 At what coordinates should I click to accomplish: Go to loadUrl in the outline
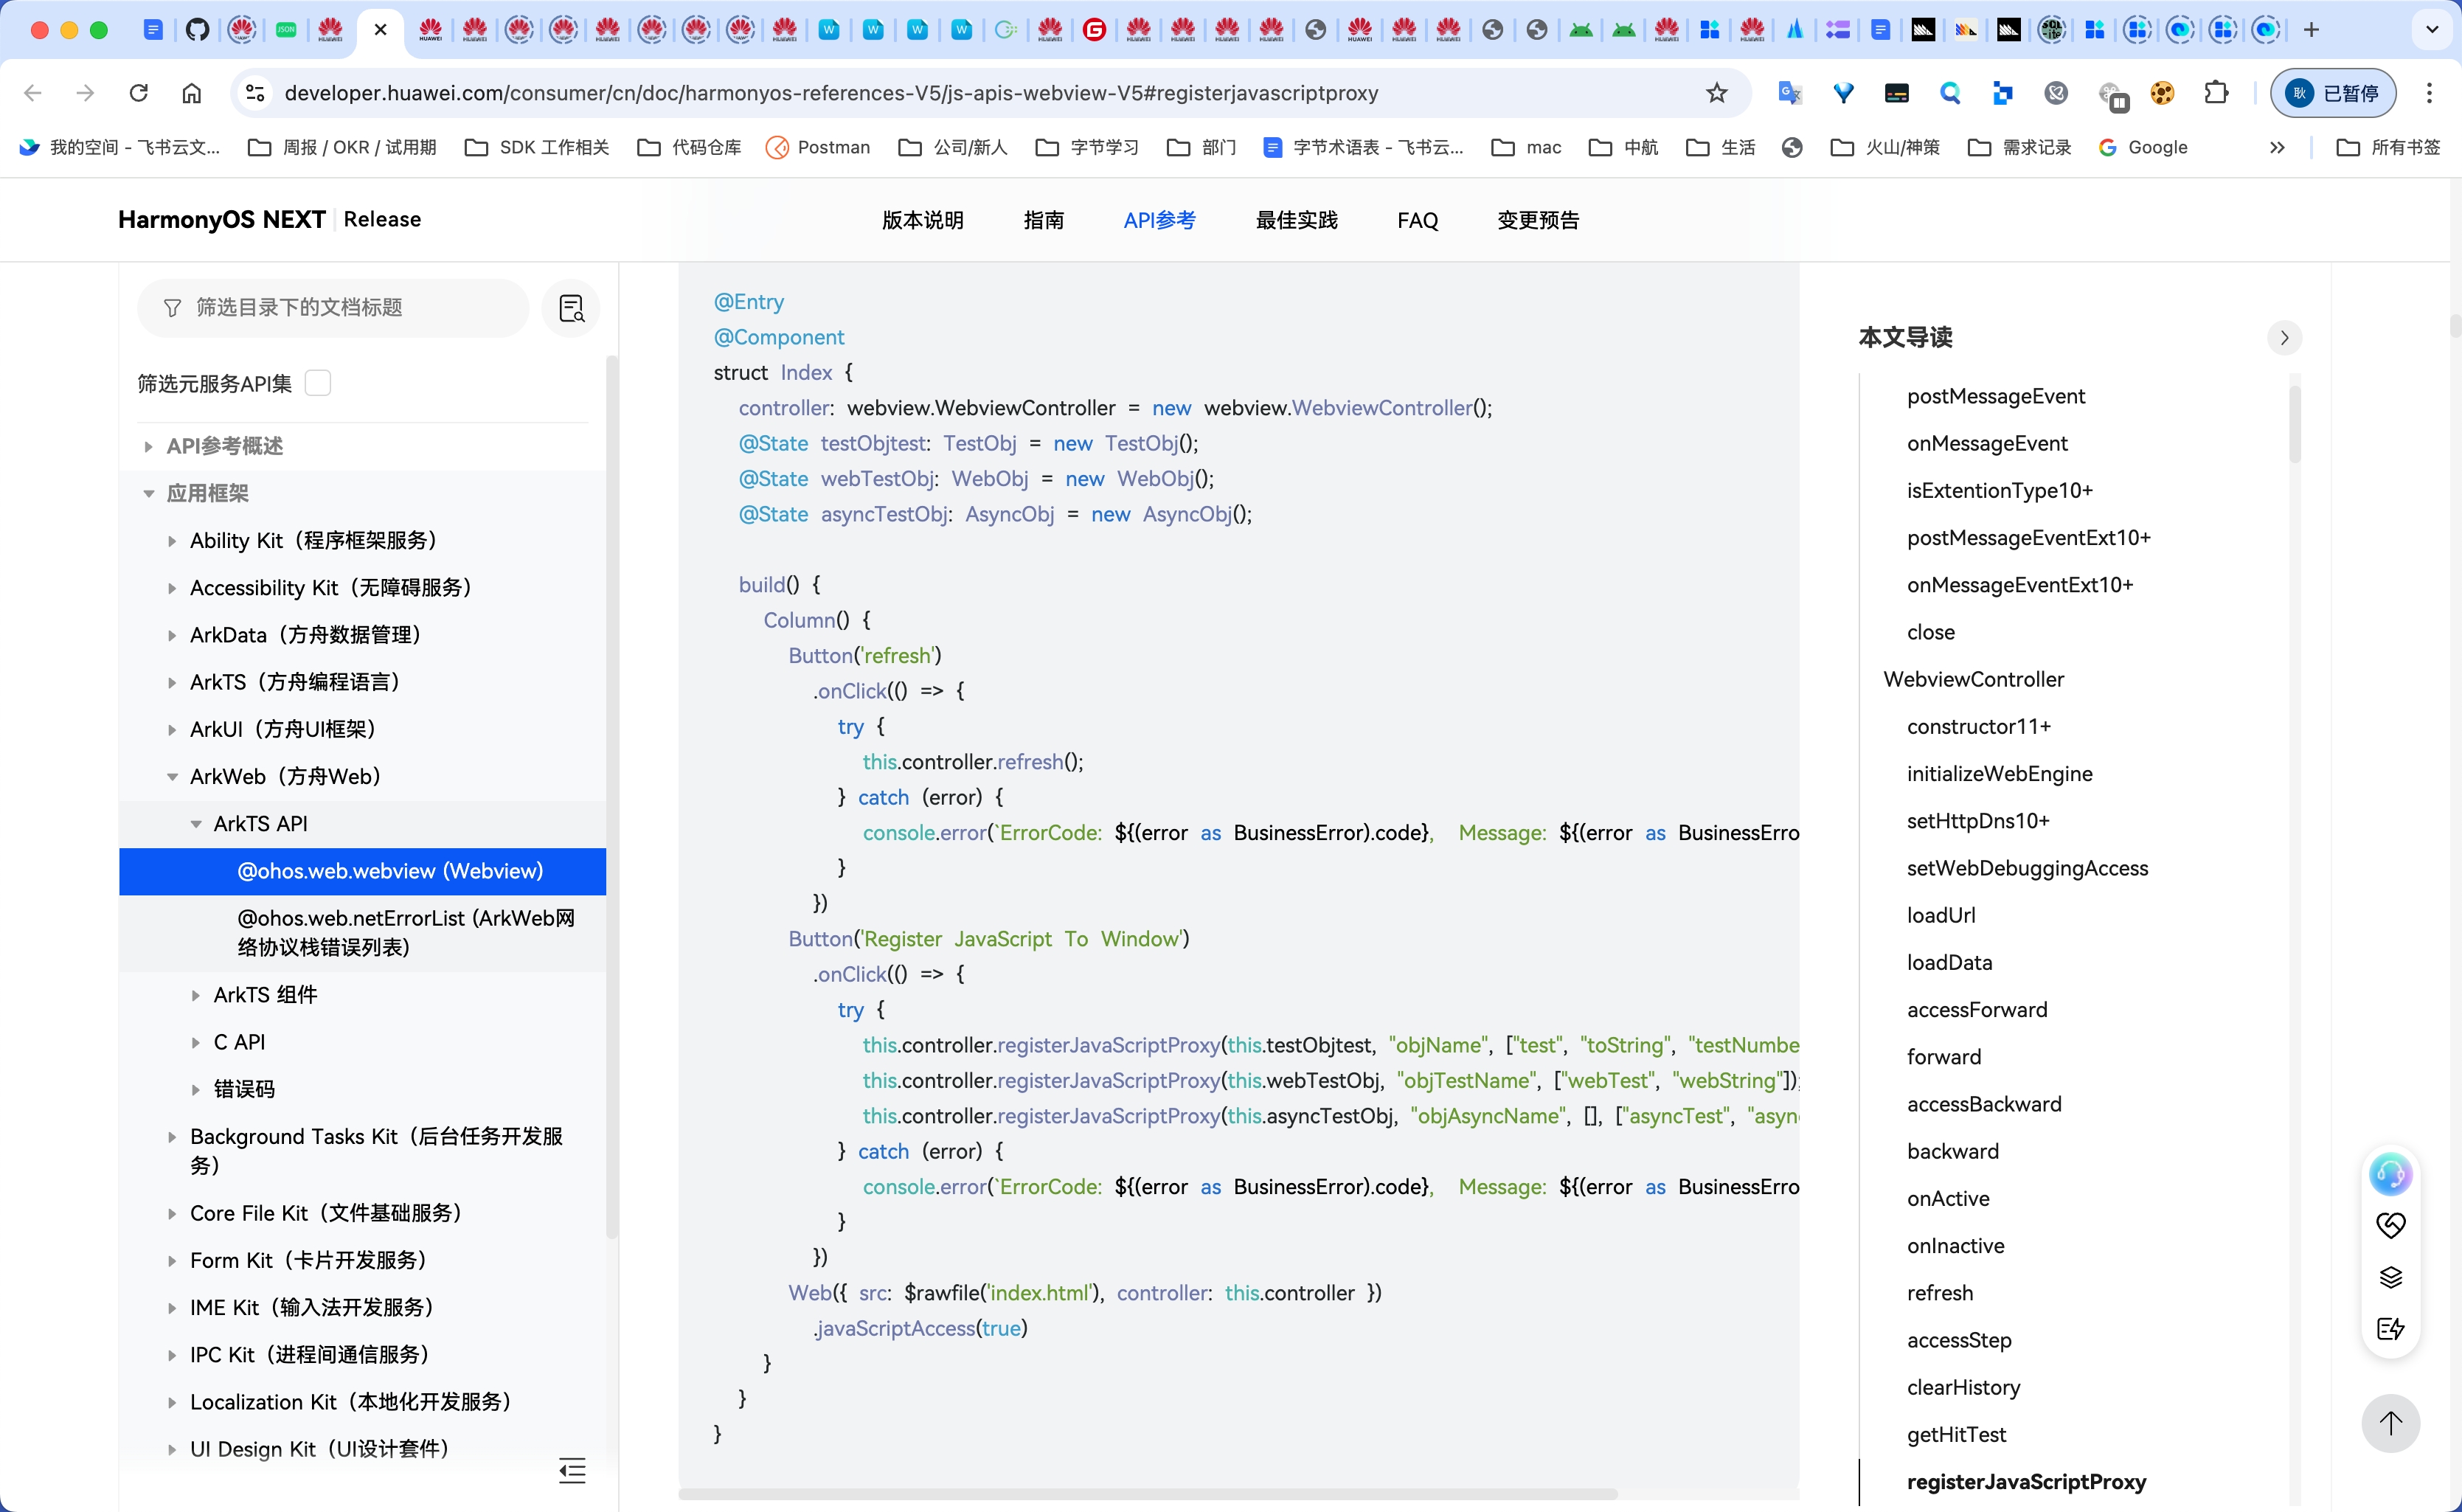pos(1940,915)
